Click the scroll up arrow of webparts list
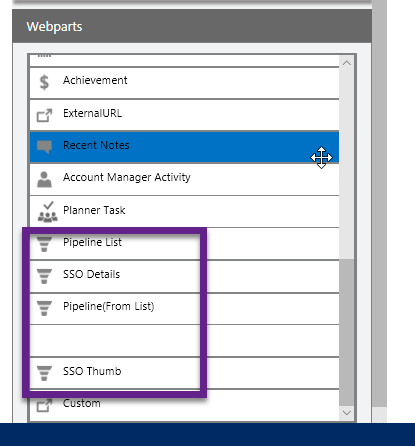Viewport: 415px width, 446px height. coord(347,63)
